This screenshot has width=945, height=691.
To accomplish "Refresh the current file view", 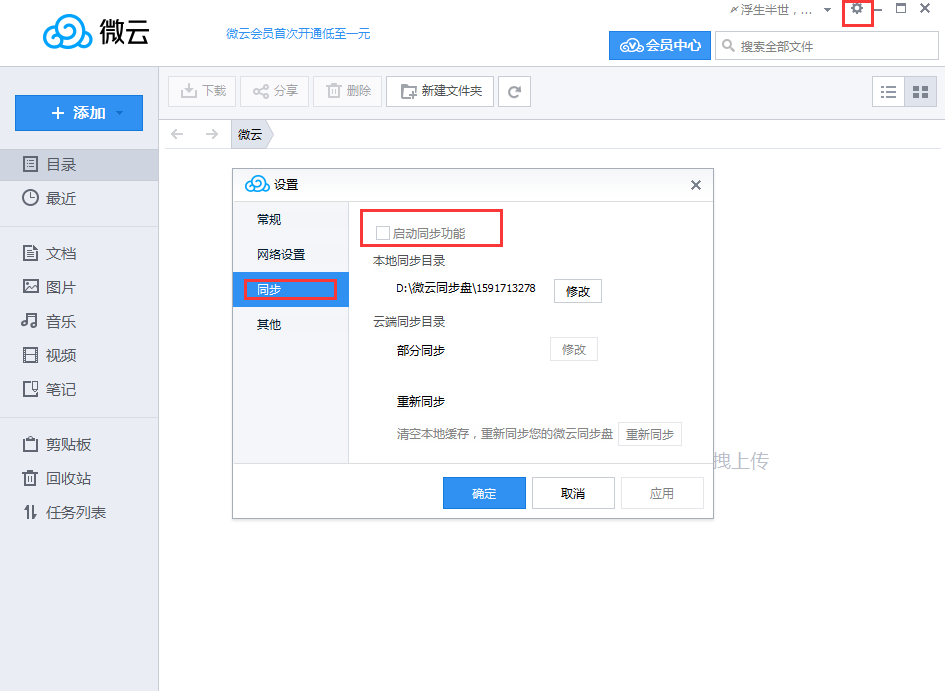I will 514,91.
